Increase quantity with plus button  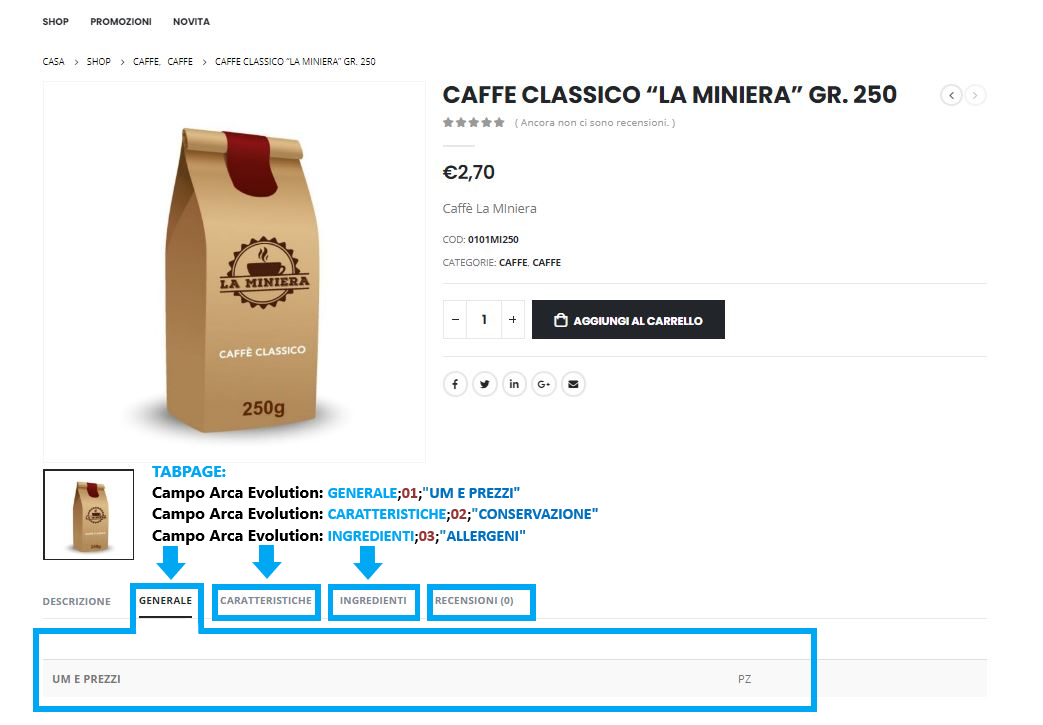tap(512, 319)
